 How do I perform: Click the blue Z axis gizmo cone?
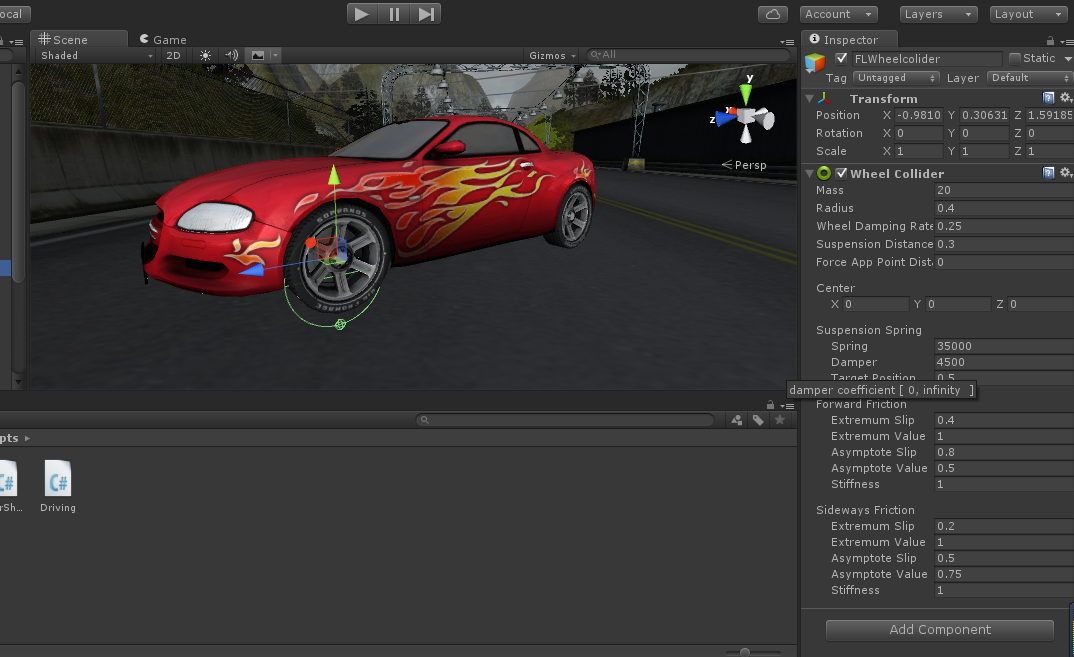(x=725, y=119)
